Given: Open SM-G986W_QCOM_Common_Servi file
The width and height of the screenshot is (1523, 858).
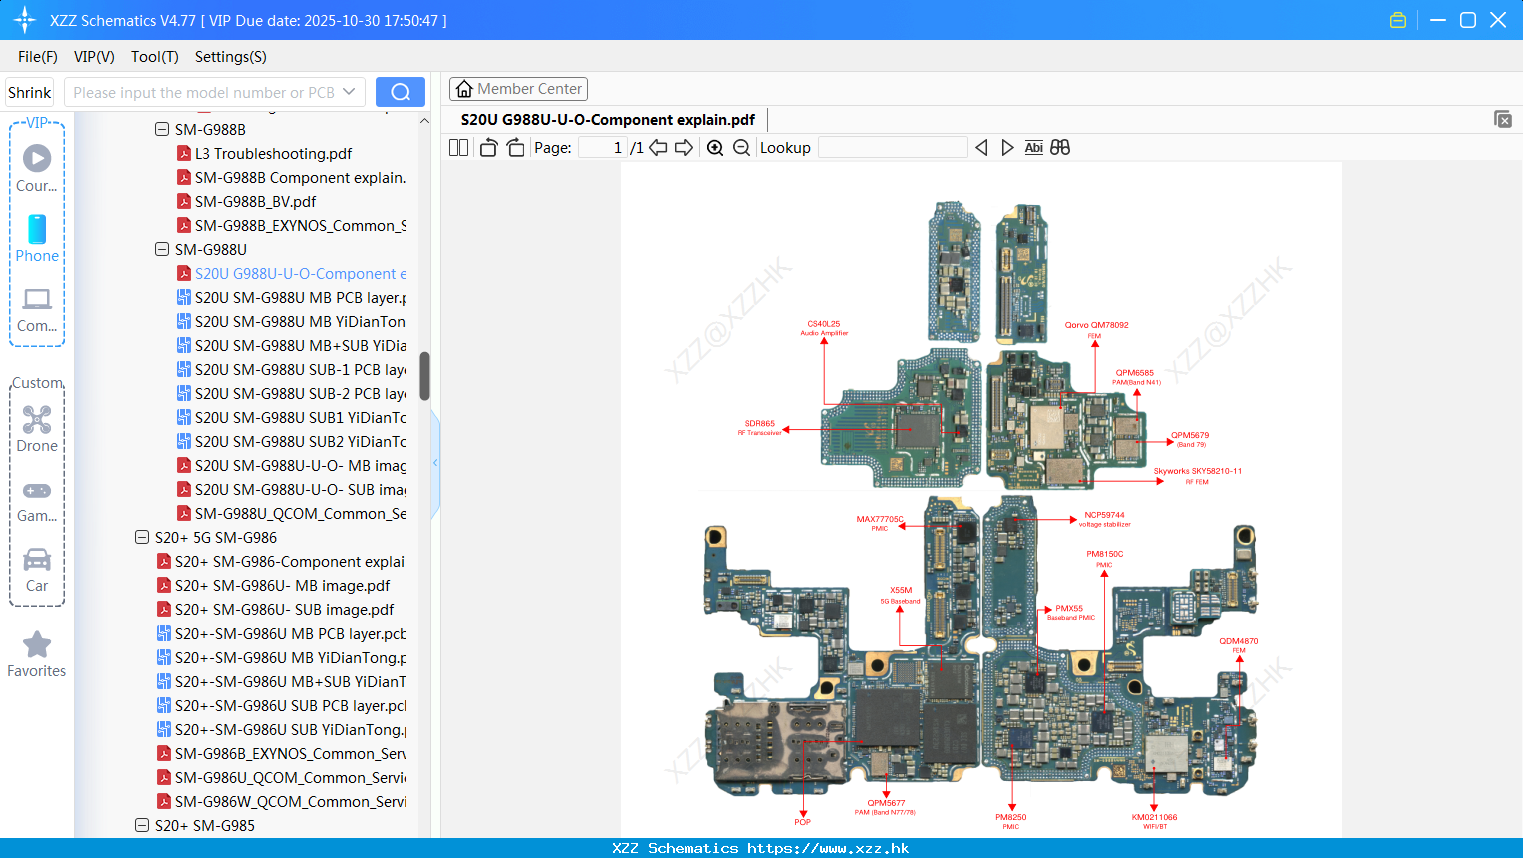Looking at the screenshot, I should pos(290,801).
